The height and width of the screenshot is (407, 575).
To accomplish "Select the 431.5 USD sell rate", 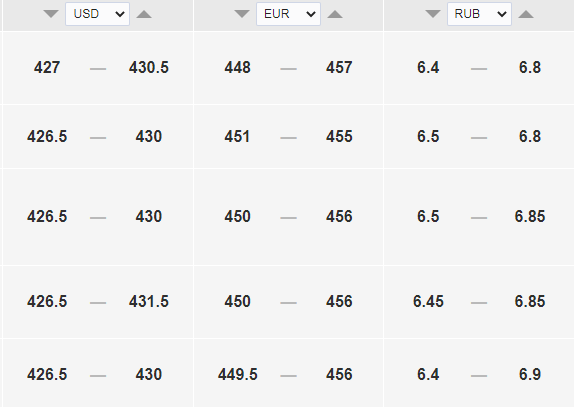I will (149, 301).
